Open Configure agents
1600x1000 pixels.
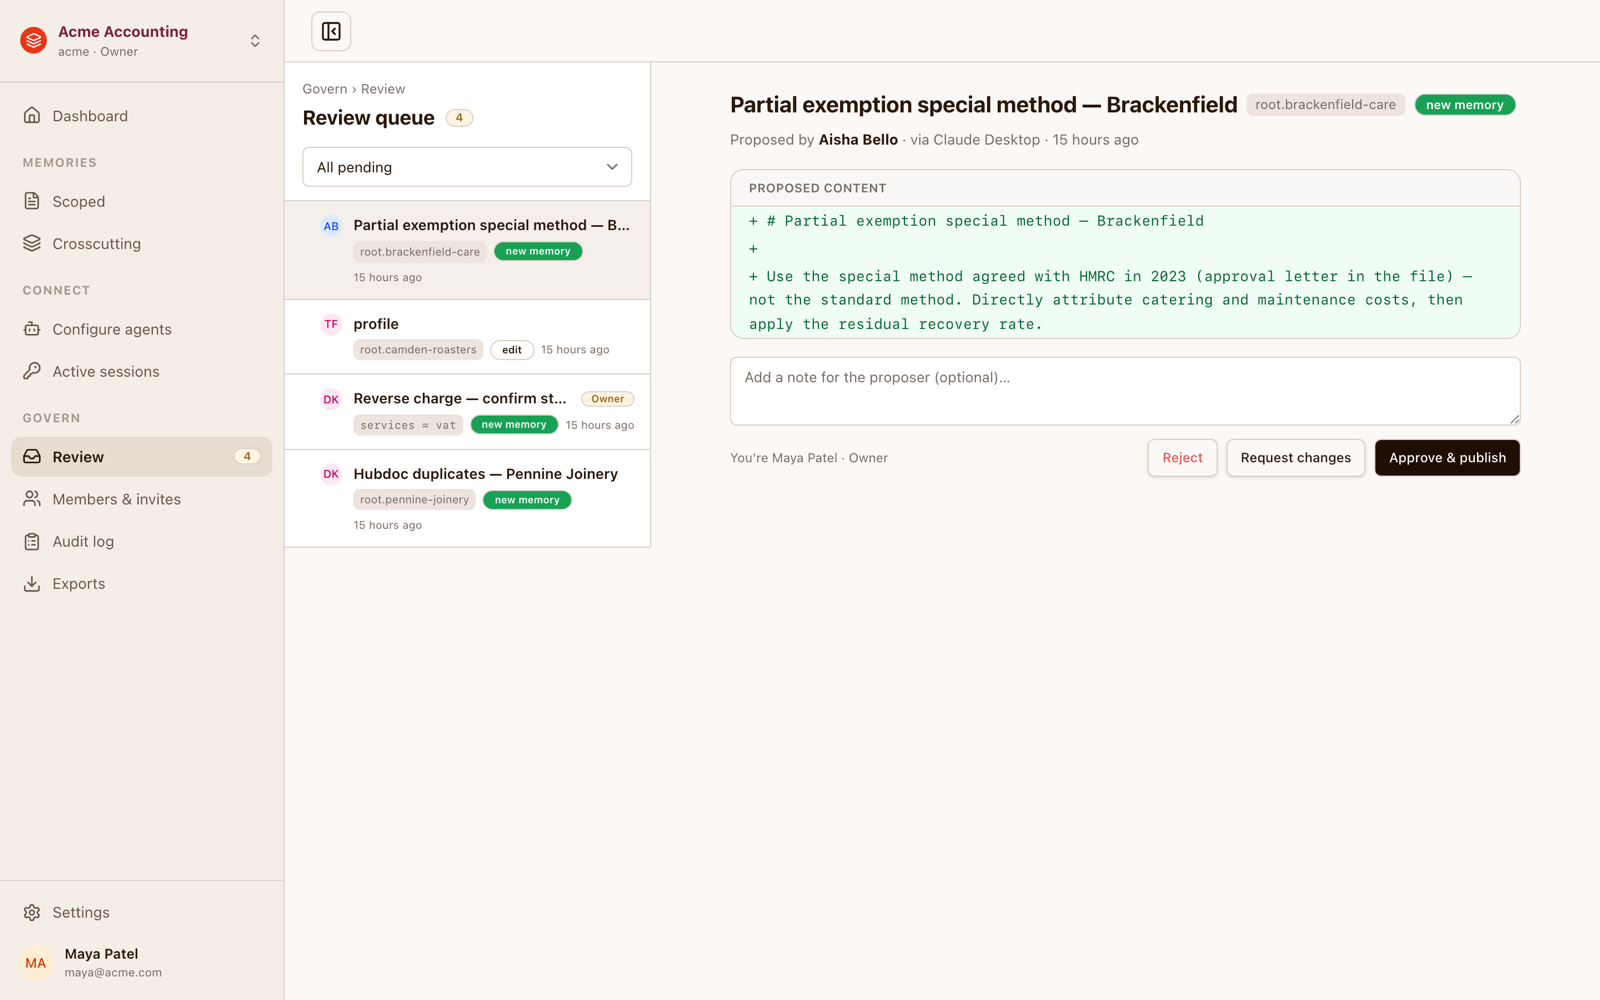[142, 330]
